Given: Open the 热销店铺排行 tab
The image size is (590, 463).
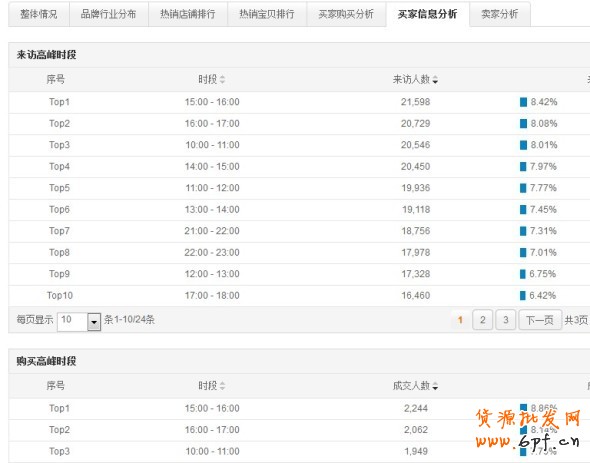Looking at the screenshot, I should 188,14.
